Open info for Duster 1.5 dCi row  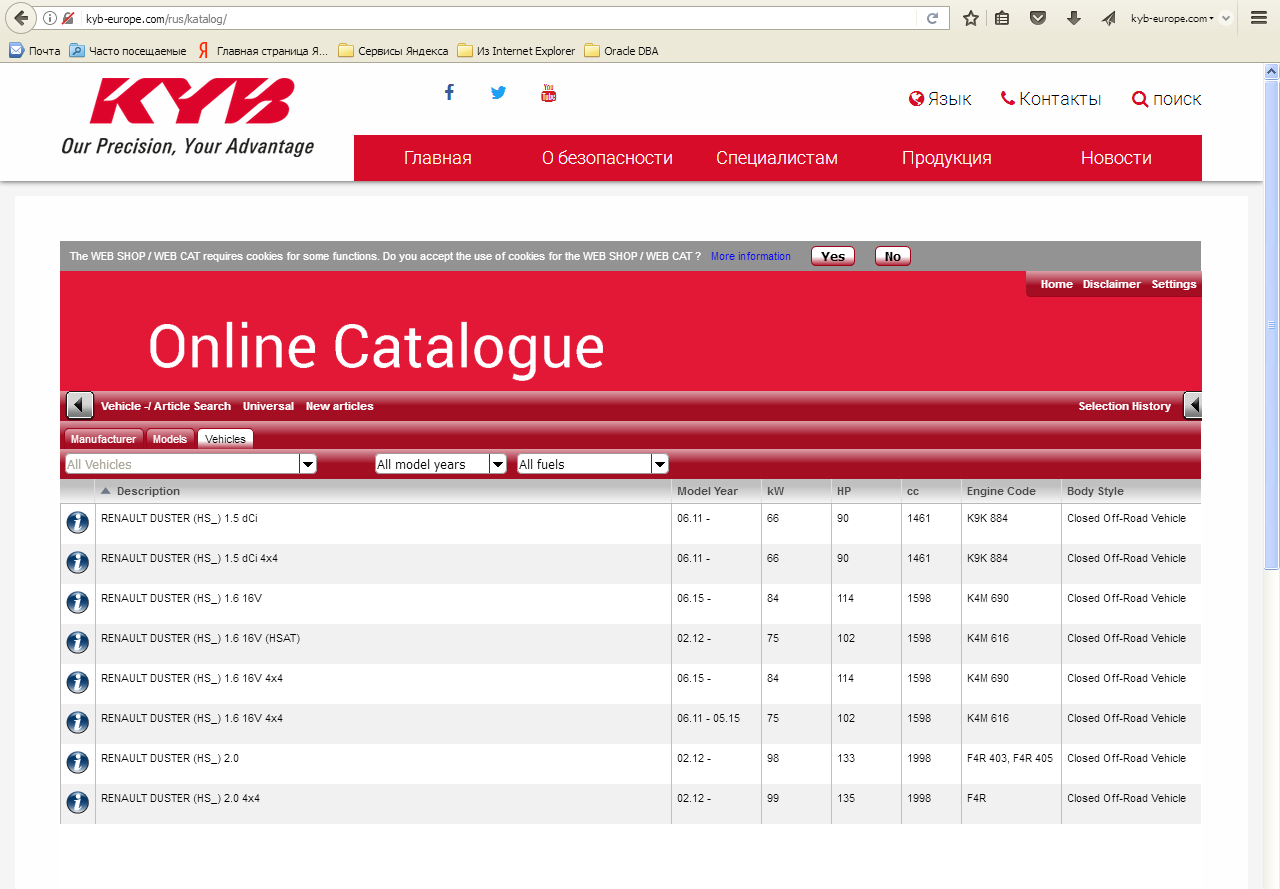tap(77, 522)
